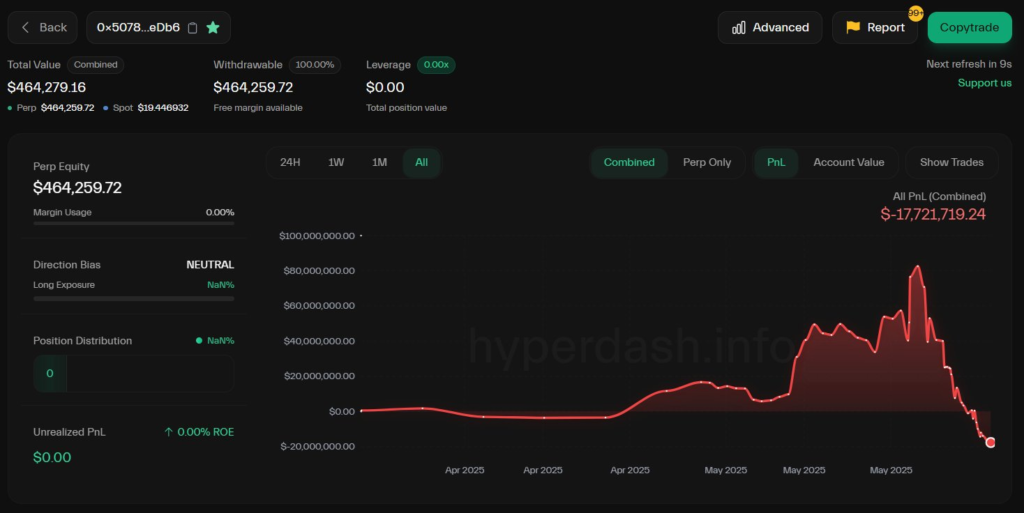Open the Support us link
The height and width of the screenshot is (513, 1024).
[984, 82]
